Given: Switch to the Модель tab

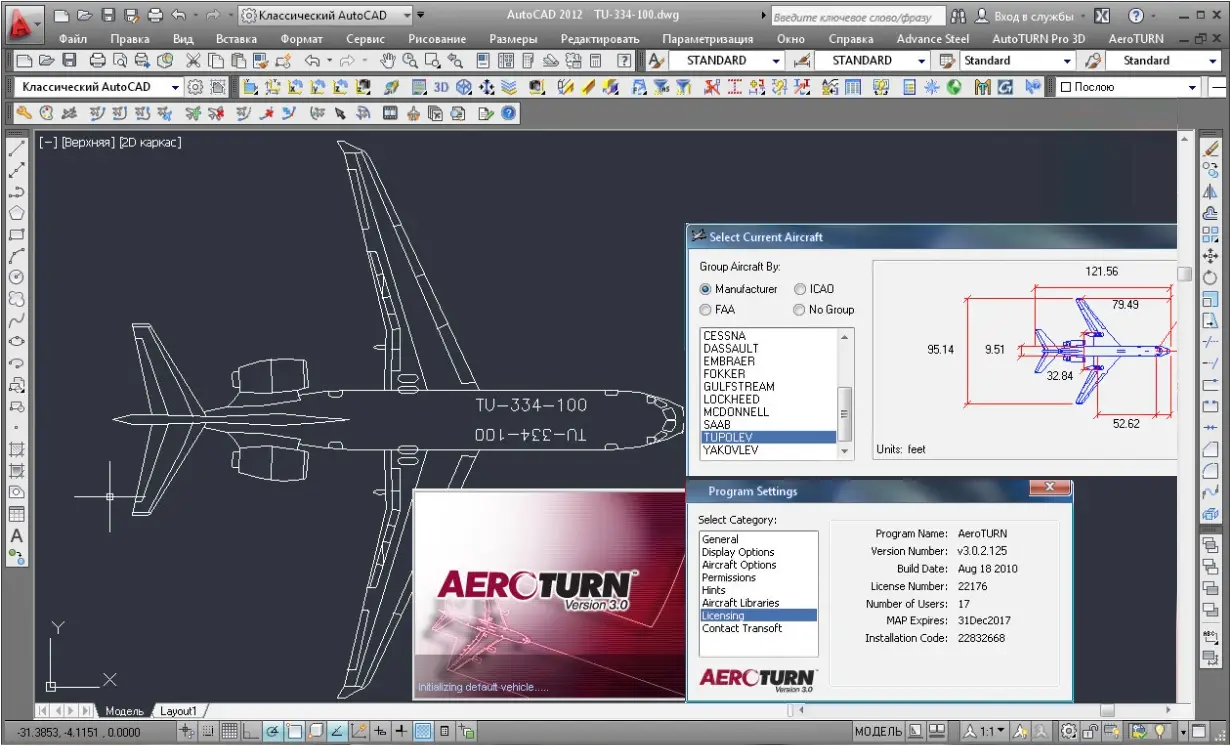Looking at the screenshot, I should click(x=125, y=711).
